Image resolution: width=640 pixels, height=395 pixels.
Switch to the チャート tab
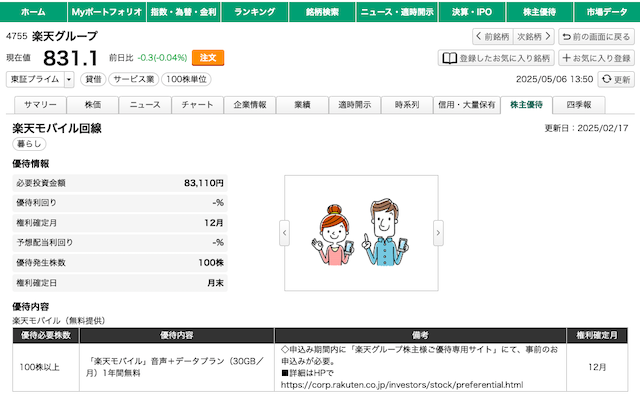tap(198, 105)
